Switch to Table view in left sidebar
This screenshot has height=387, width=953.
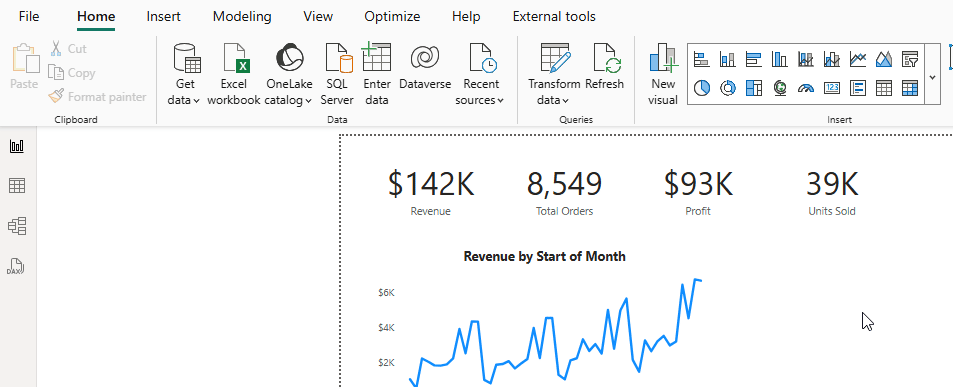(17, 186)
